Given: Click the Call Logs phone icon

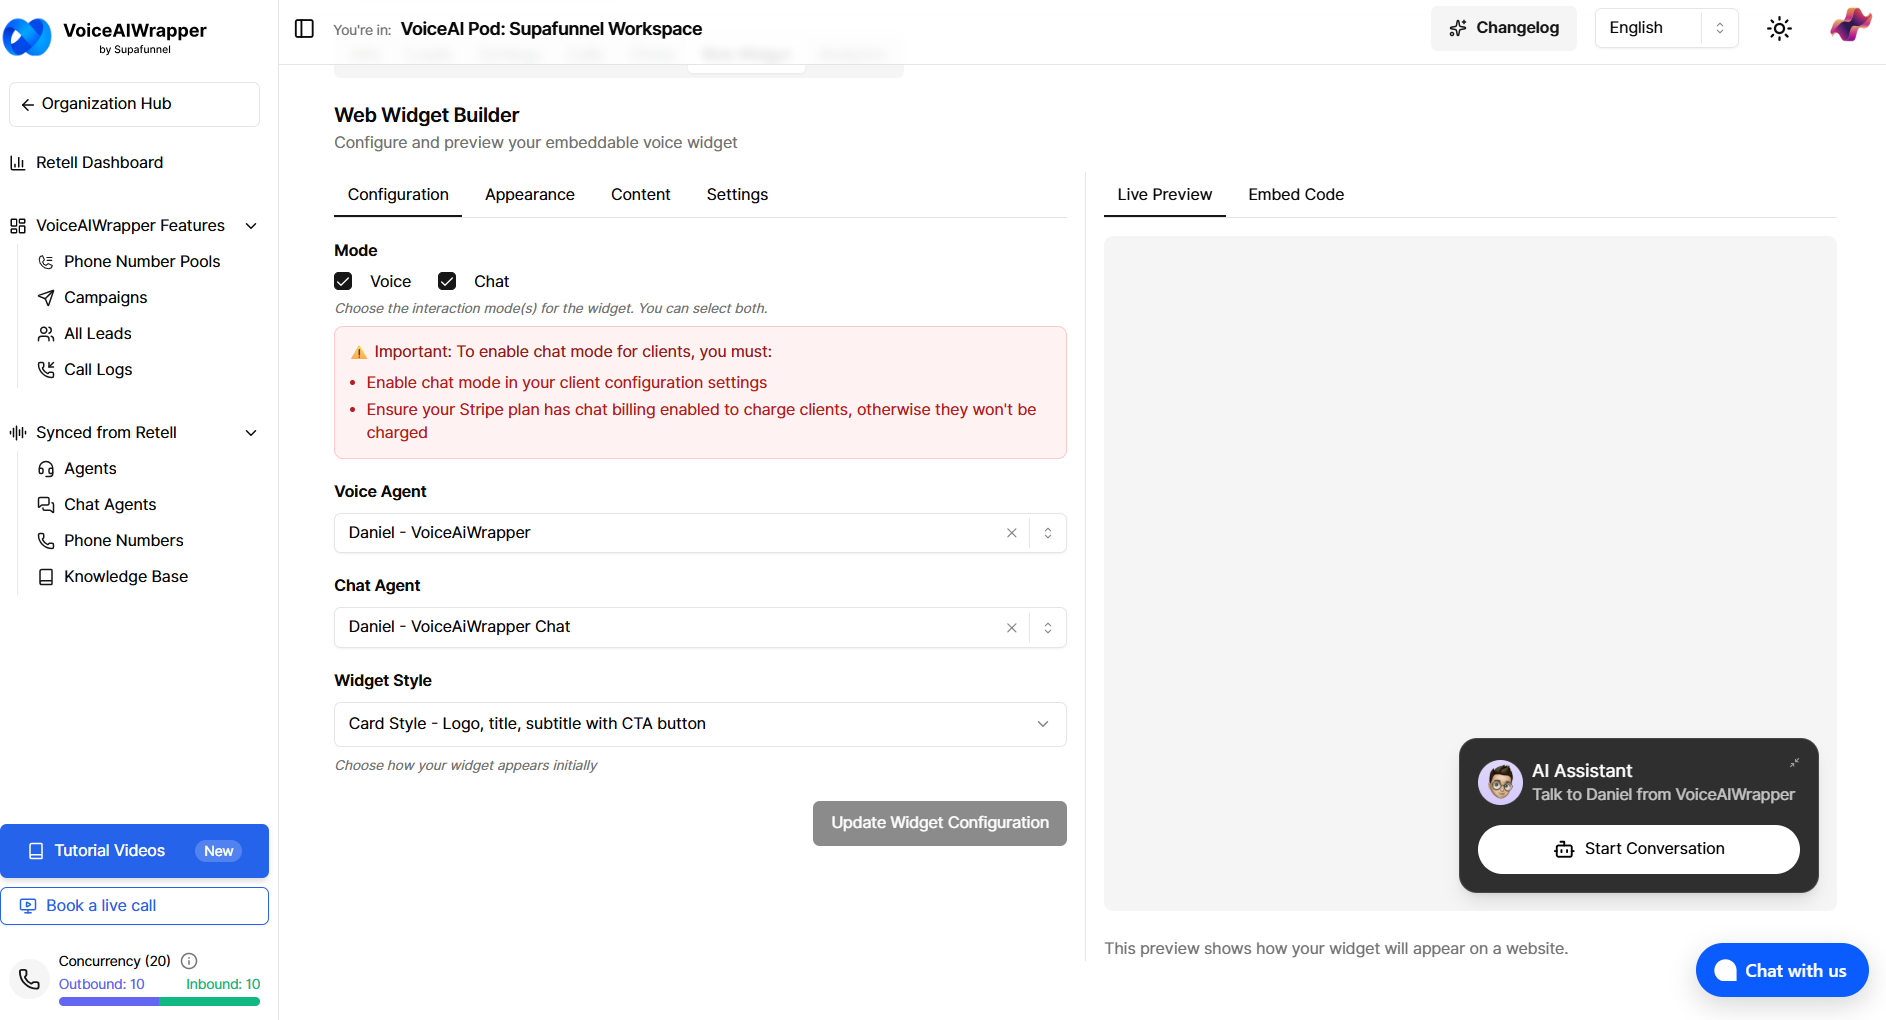Looking at the screenshot, I should pyautogui.click(x=46, y=370).
